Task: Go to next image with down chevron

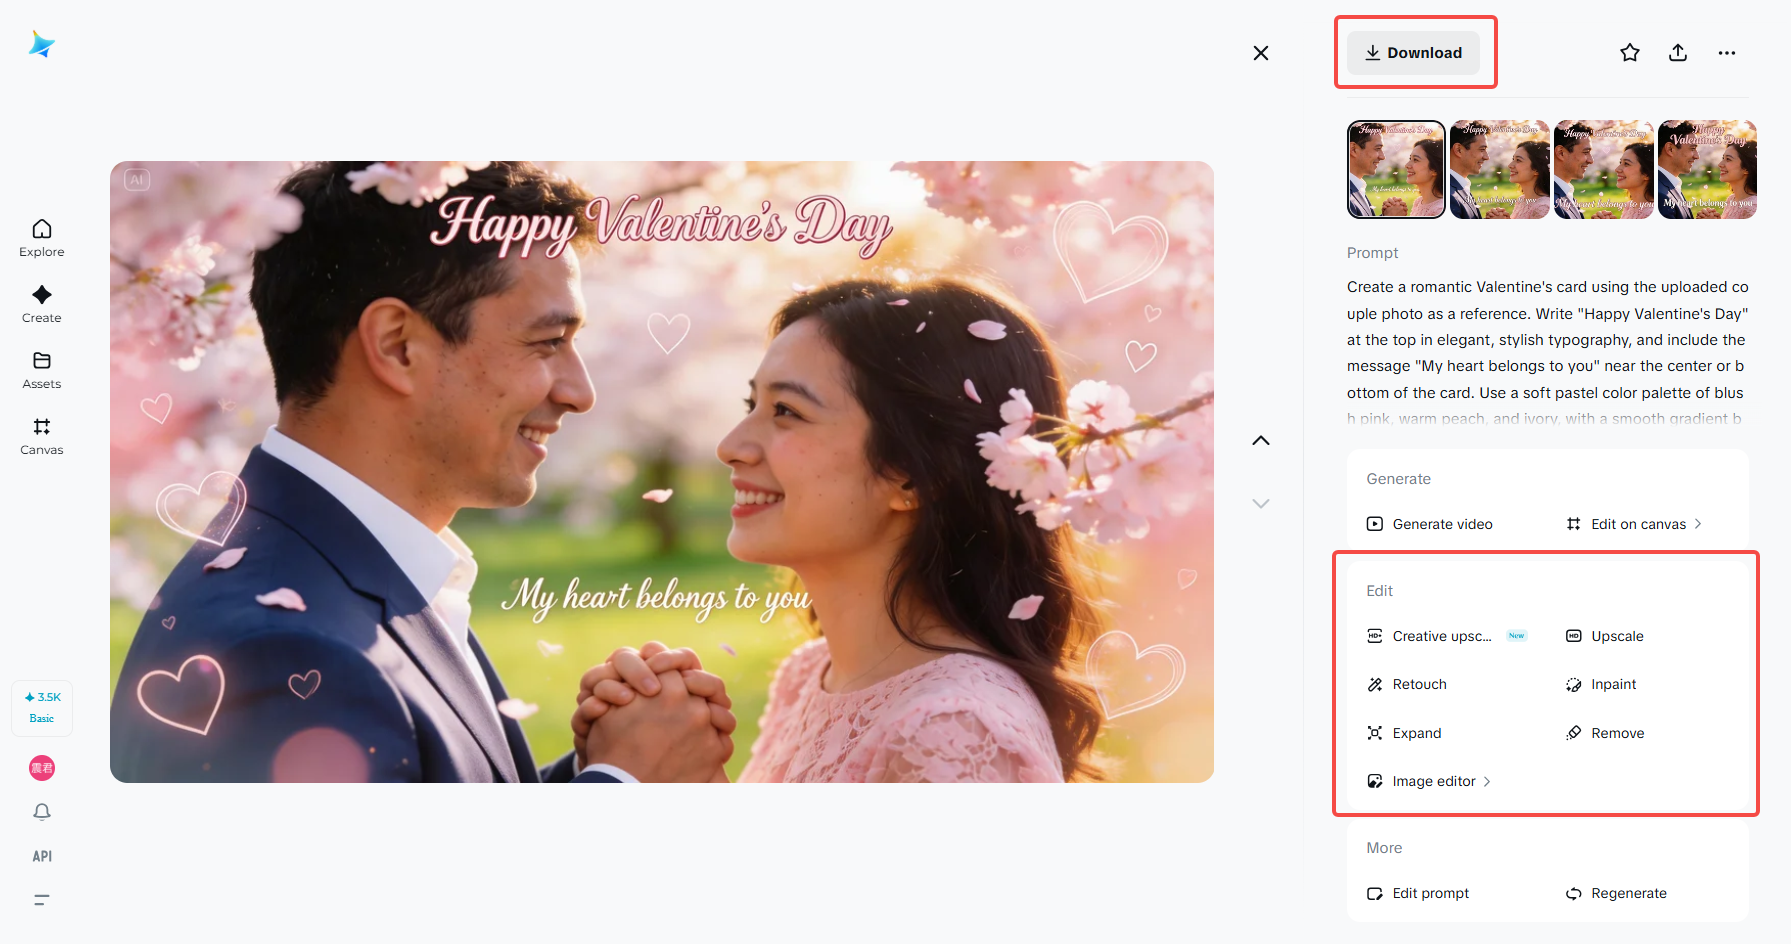Action: coord(1261,503)
